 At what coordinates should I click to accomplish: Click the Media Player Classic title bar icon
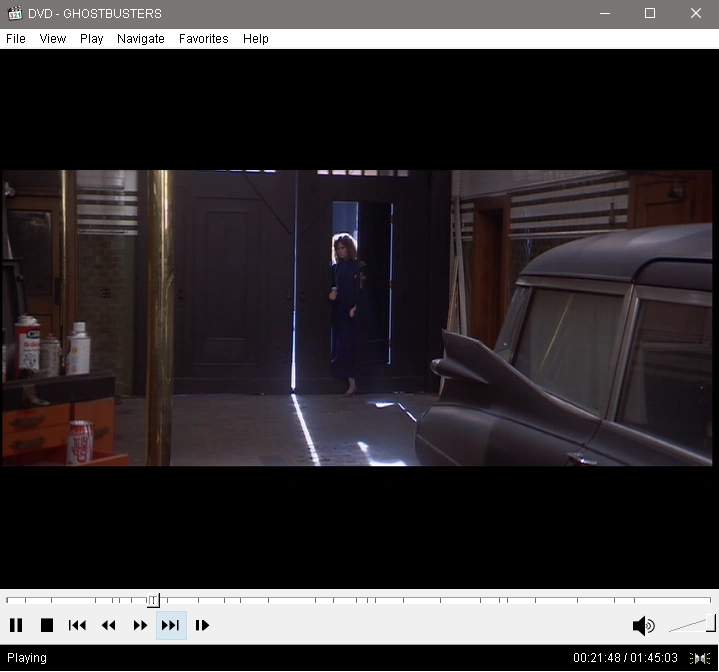point(15,13)
